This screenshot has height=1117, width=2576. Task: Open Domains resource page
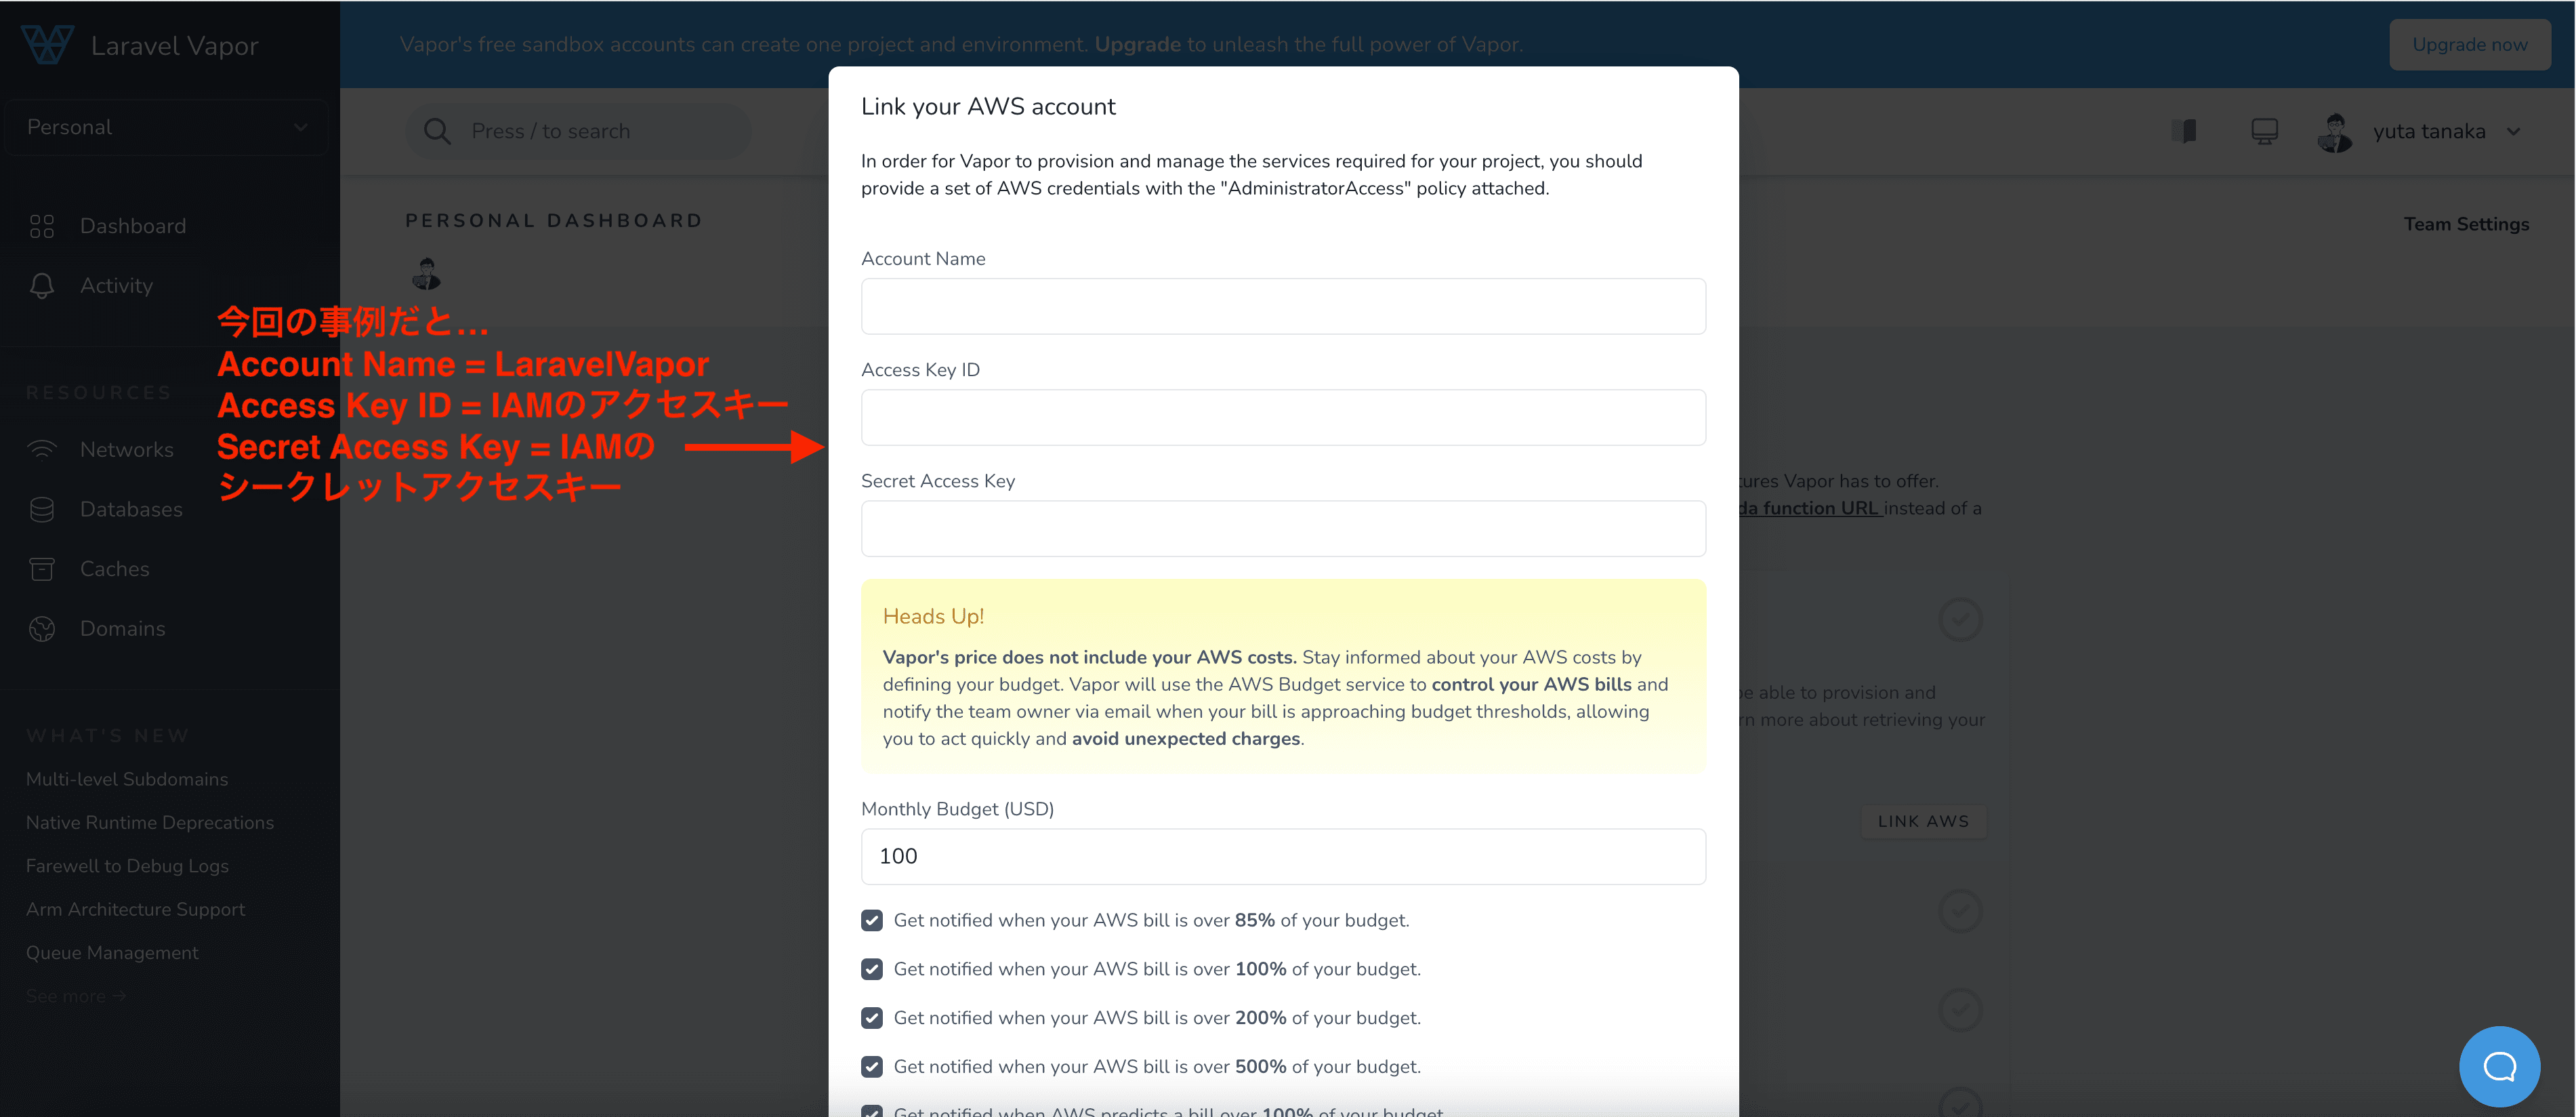[x=123, y=629]
